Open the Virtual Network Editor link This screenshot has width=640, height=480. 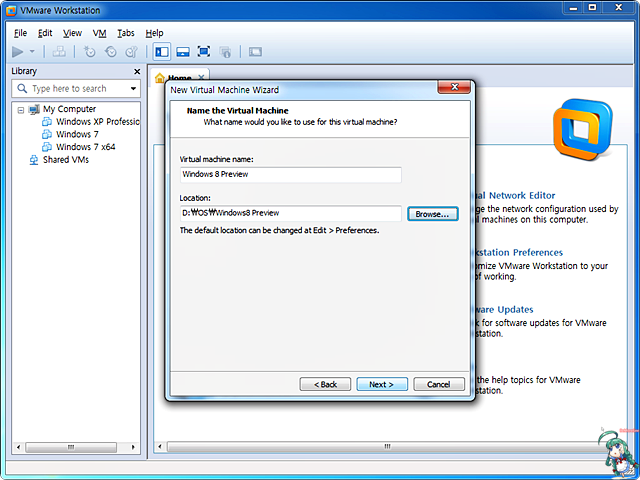click(516, 196)
